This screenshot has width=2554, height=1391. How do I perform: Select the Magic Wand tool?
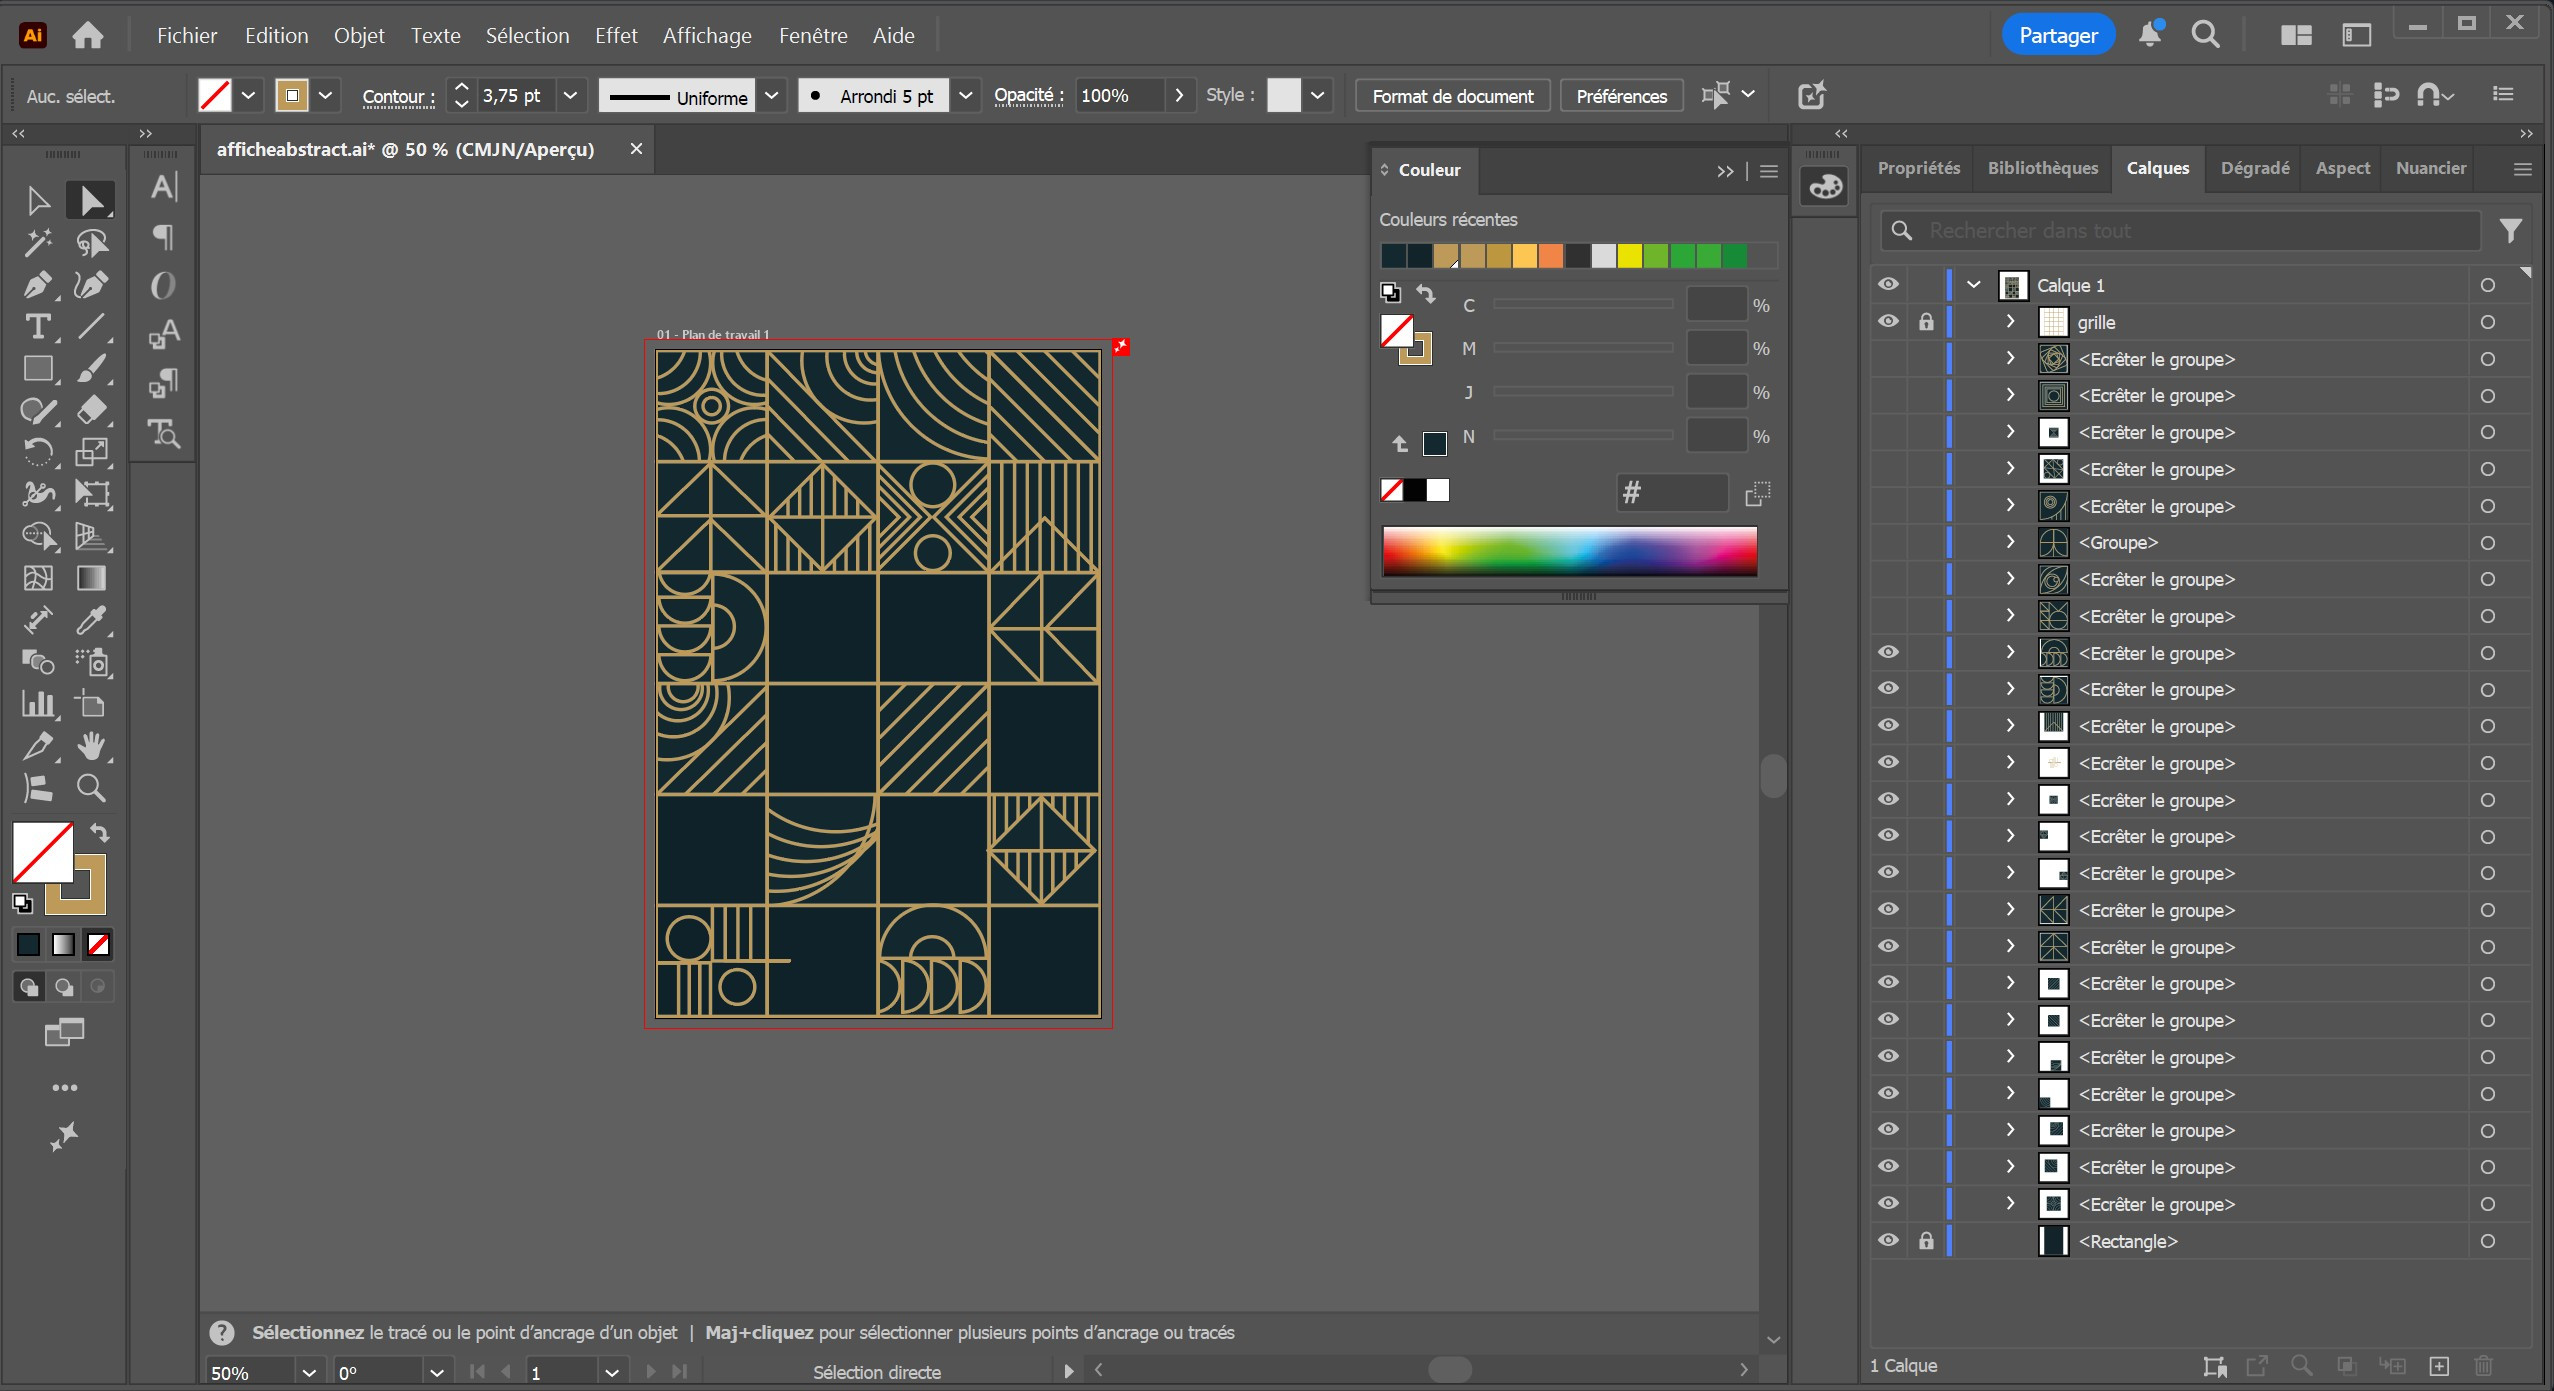click(x=38, y=243)
